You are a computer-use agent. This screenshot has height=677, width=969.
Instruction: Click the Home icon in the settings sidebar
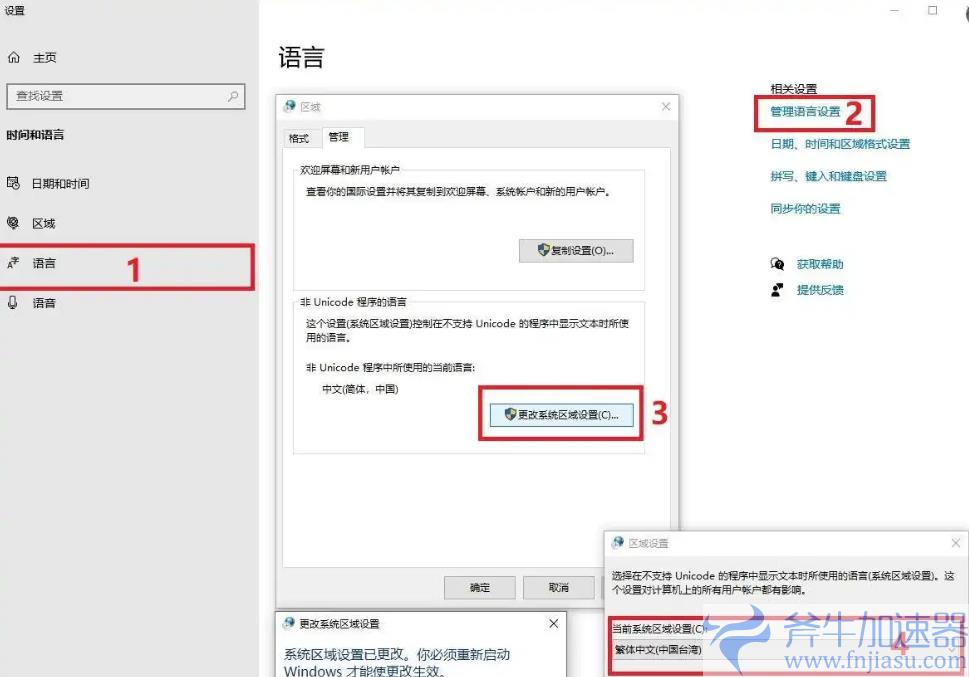pos(14,58)
